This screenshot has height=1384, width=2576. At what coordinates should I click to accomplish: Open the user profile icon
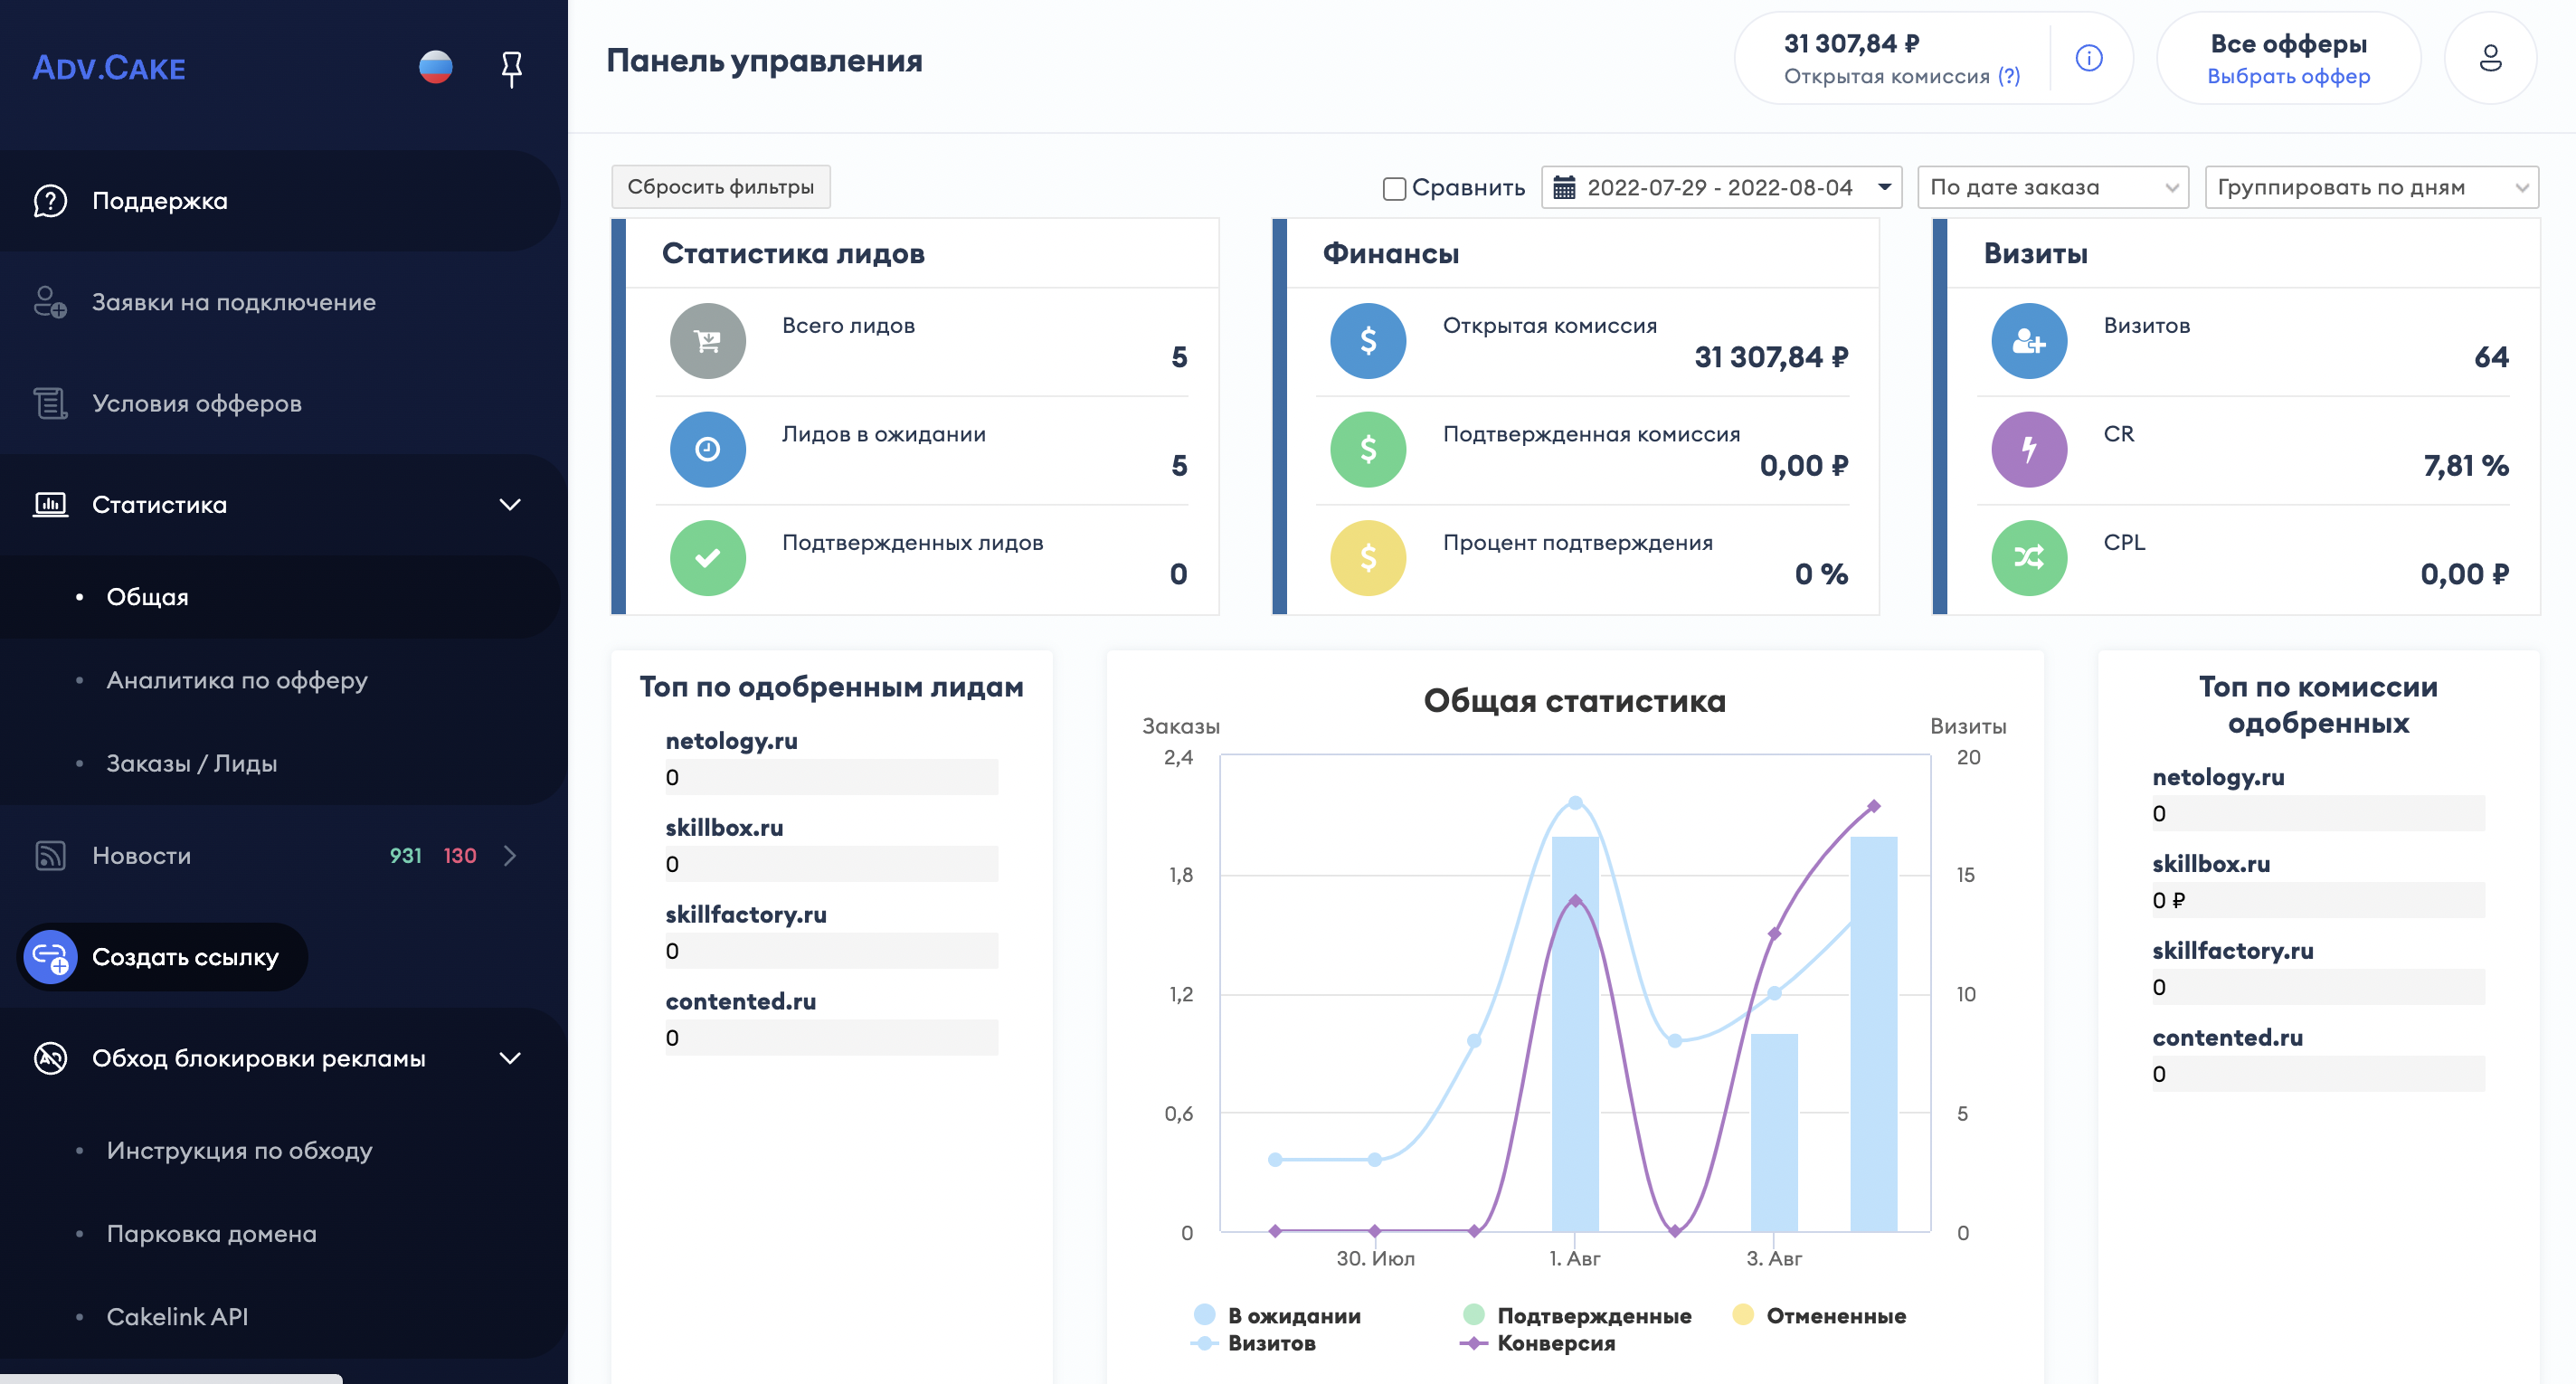pyautogui.click(x=2490, y=58)
